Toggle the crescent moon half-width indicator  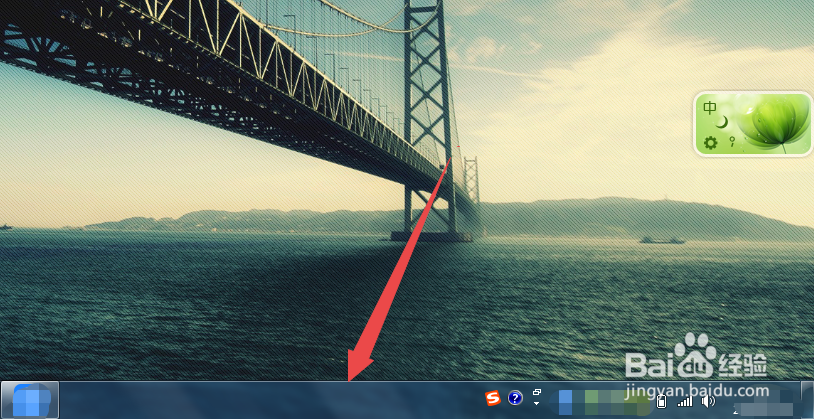pyautogui.click(x=722, y=123)
